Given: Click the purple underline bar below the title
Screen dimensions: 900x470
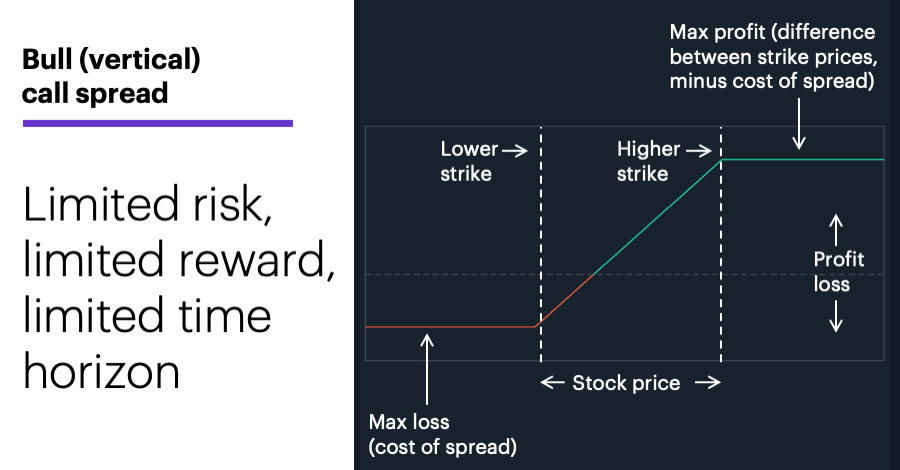Looking at the screenshot, I should pos(158,123).
